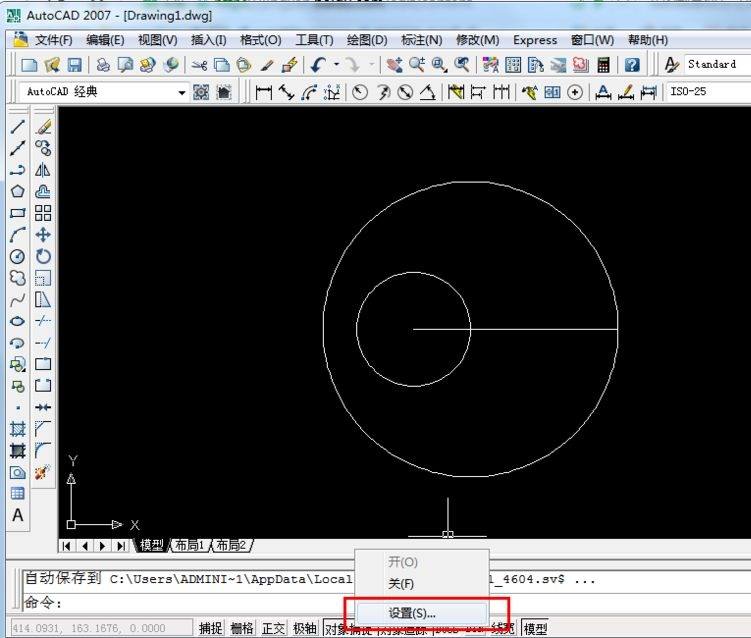751x638 pixels.
Task: Click the Undo arrow icon
Action: [x=319, y=65]
